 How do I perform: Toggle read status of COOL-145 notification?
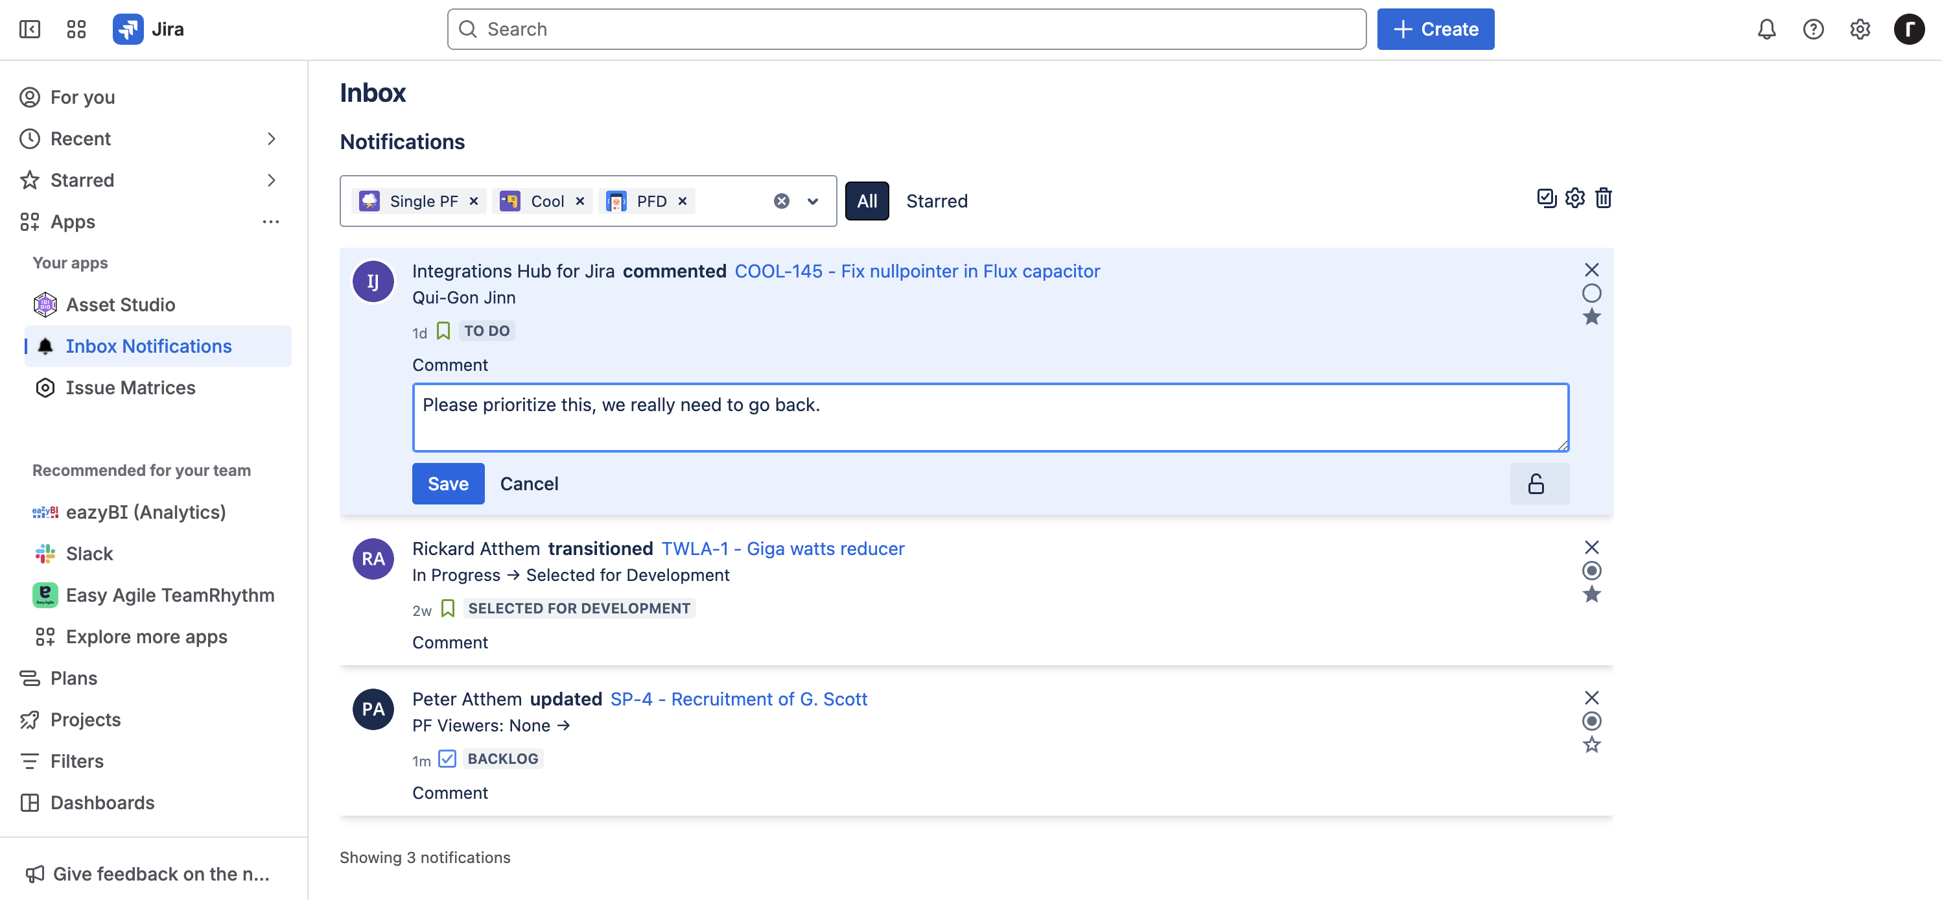pos(1592,293)
